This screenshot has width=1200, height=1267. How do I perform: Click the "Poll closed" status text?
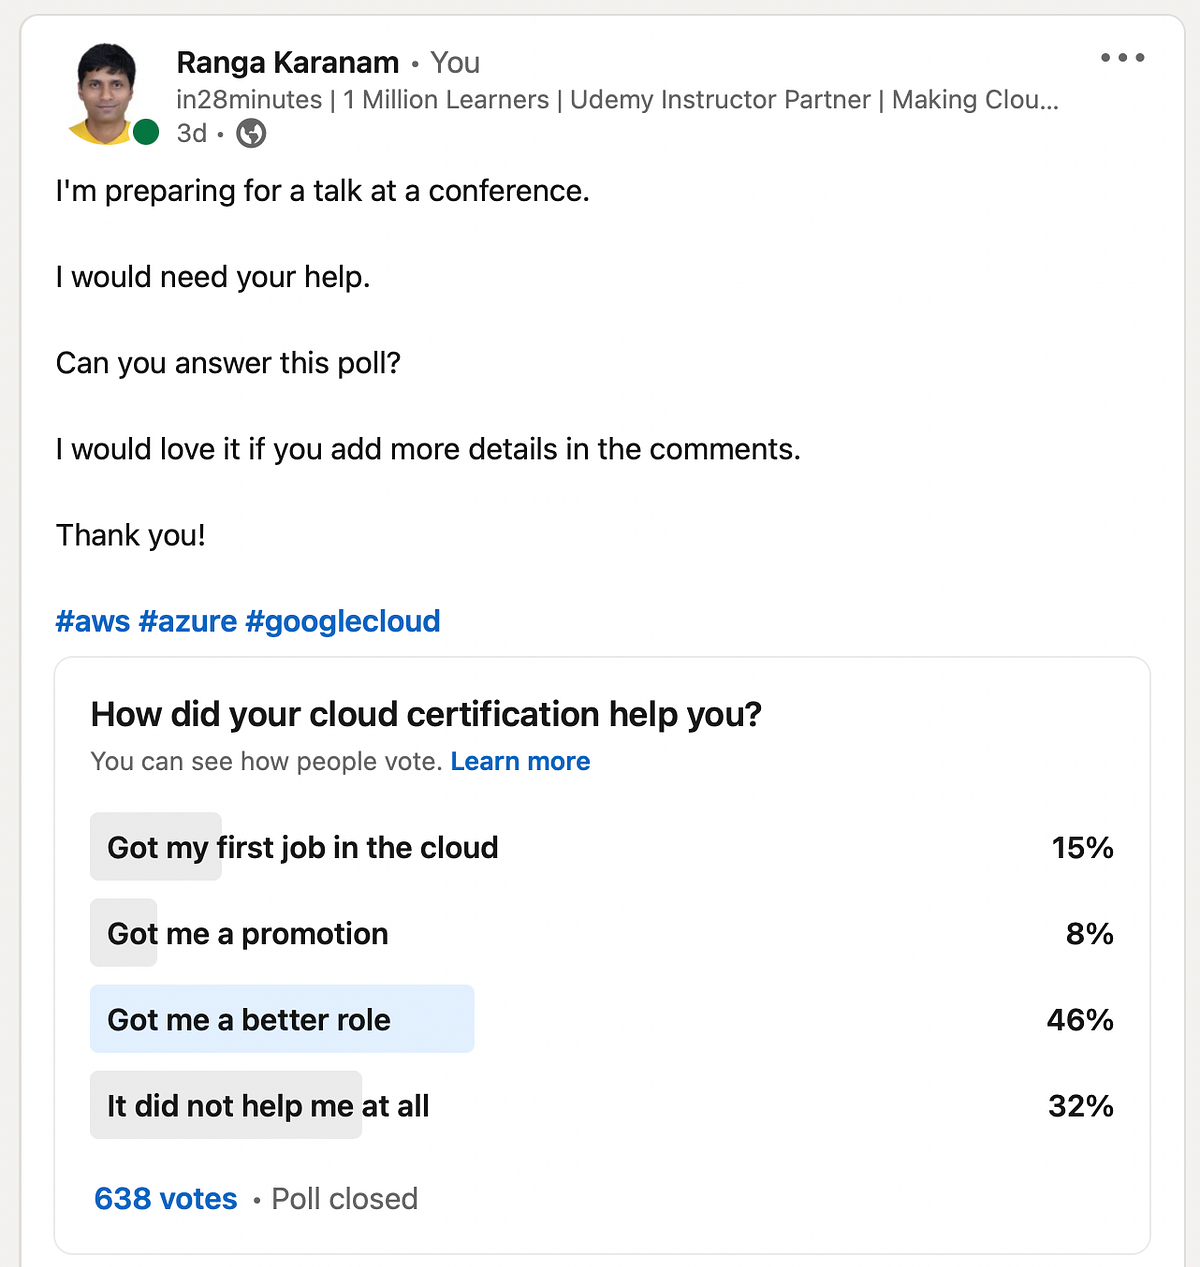click(344, 1199)
